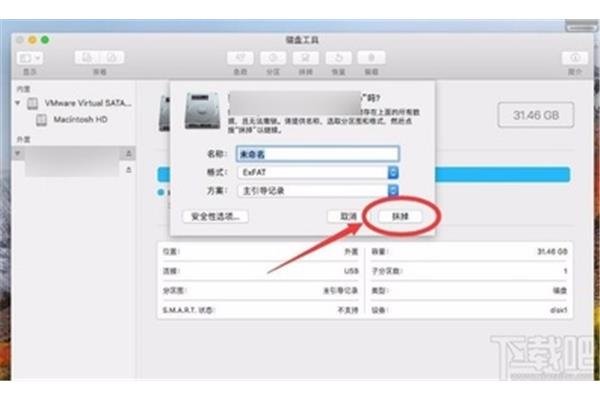Click the 外置 sidebar section header

tap(23, 140)
